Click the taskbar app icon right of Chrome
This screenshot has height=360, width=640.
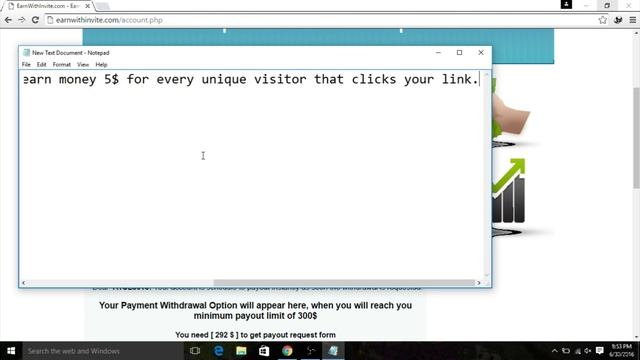pyautogui.click(x=311, y=351)
